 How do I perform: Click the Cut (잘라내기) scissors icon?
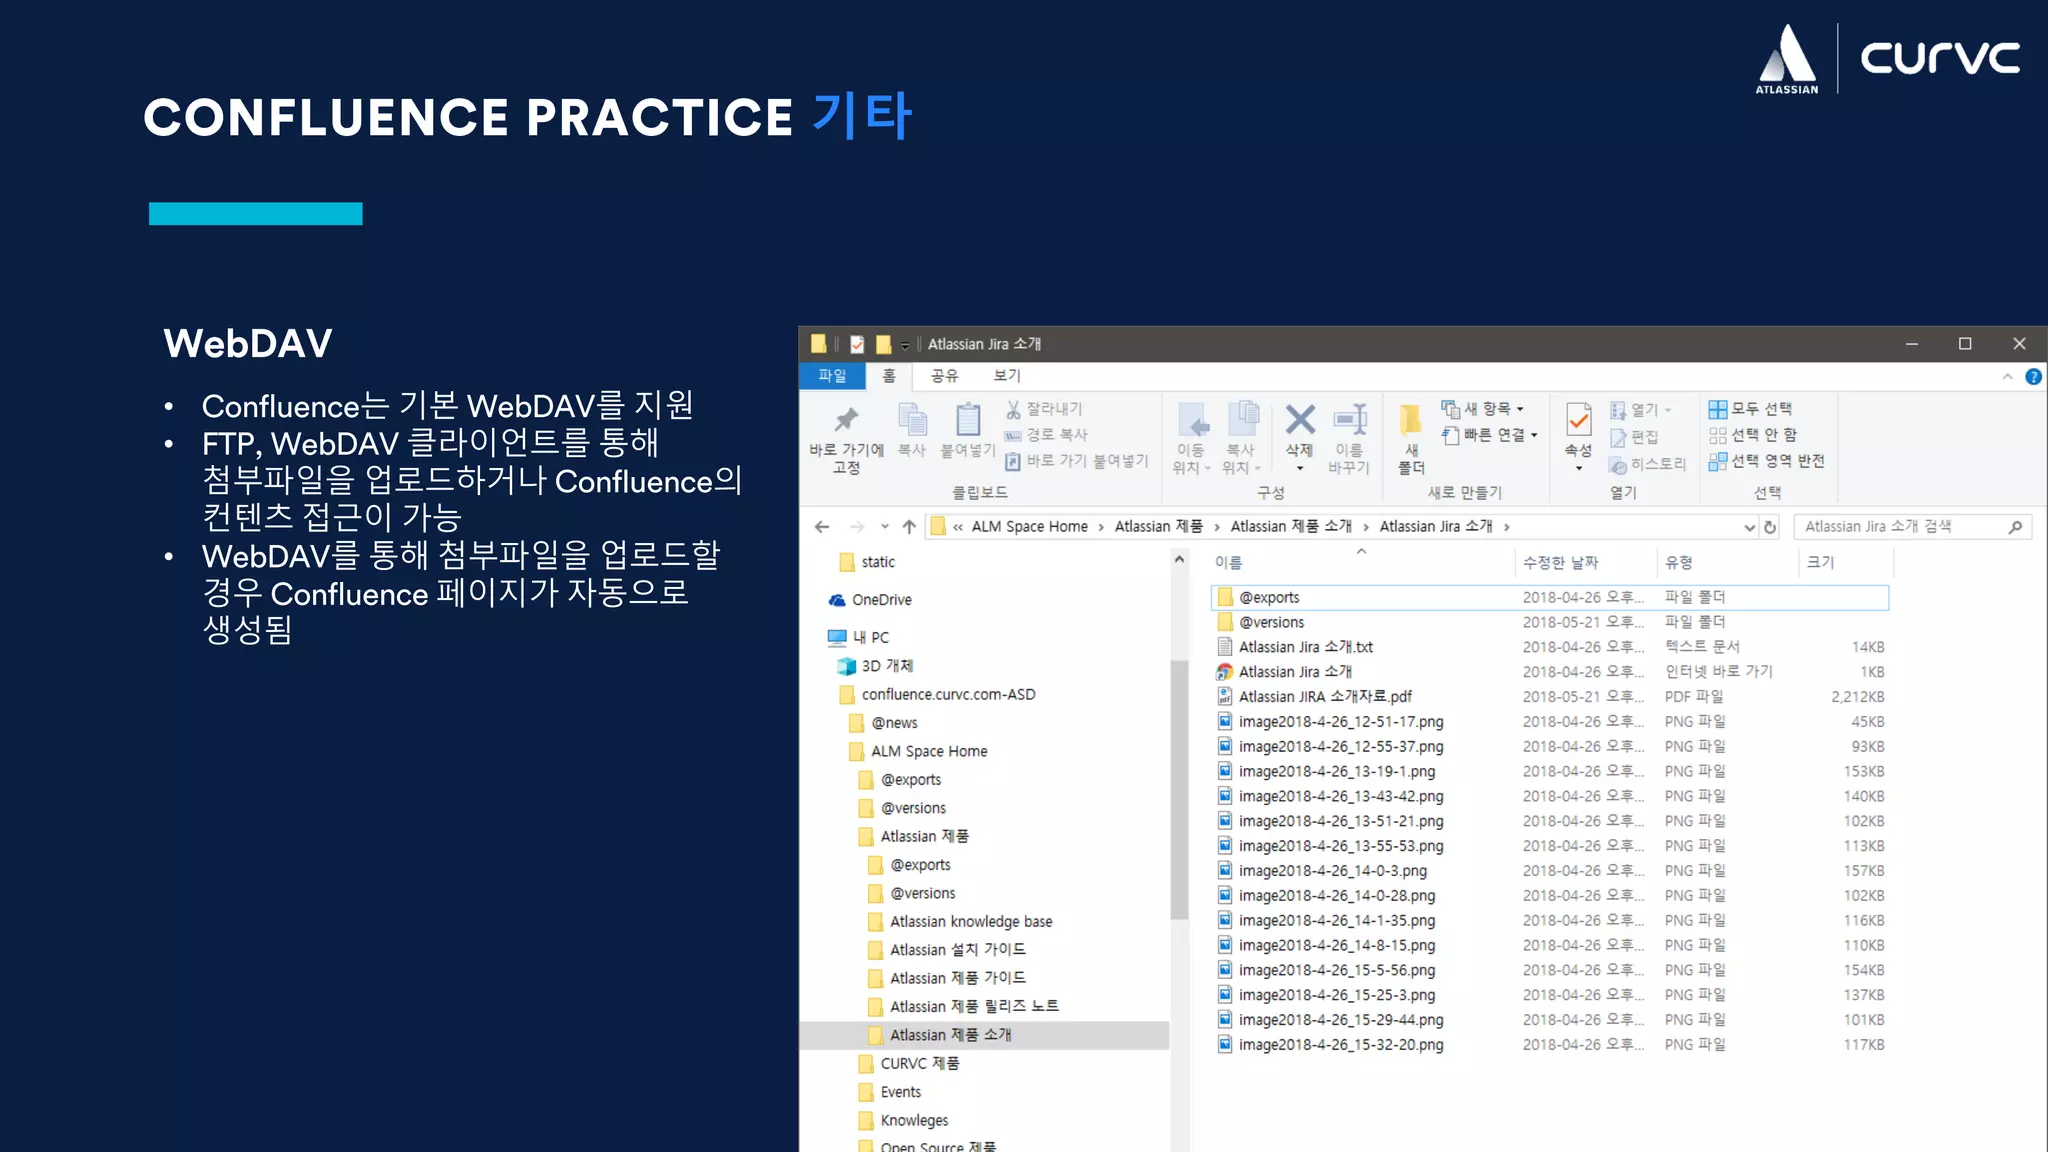pos(1013,409)
